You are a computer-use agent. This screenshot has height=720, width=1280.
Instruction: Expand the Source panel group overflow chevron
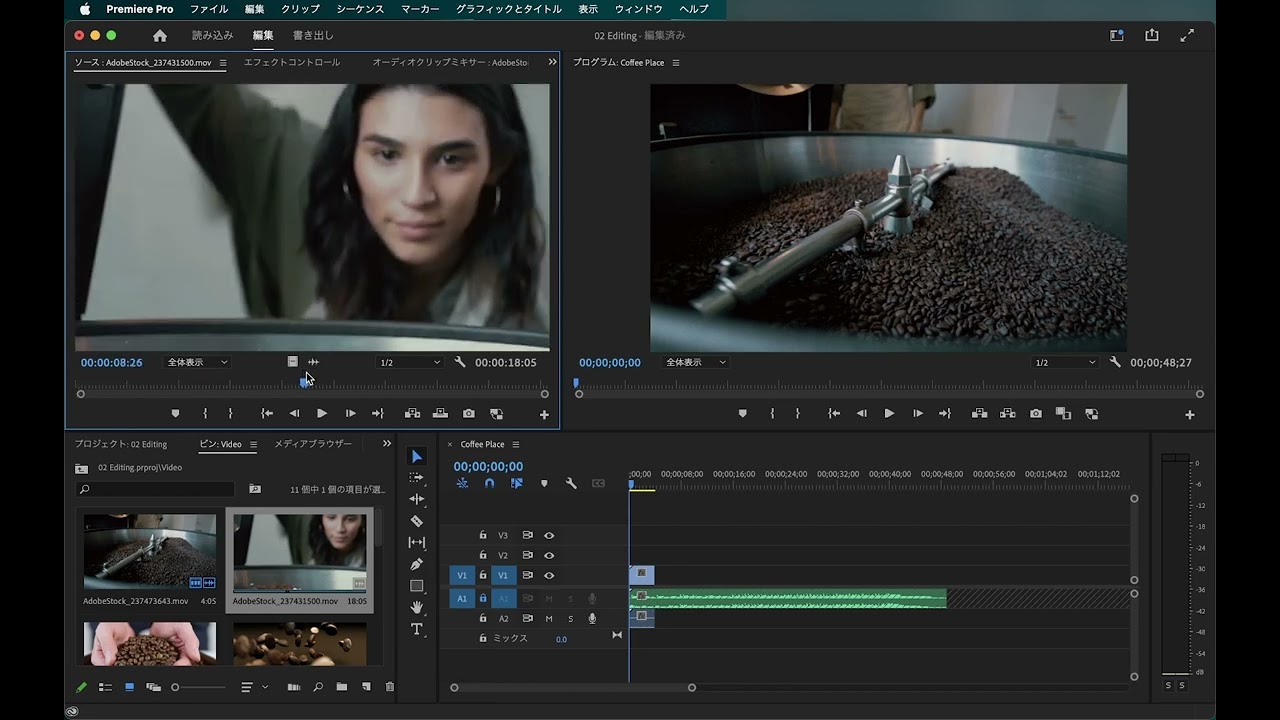click(552, 62)
